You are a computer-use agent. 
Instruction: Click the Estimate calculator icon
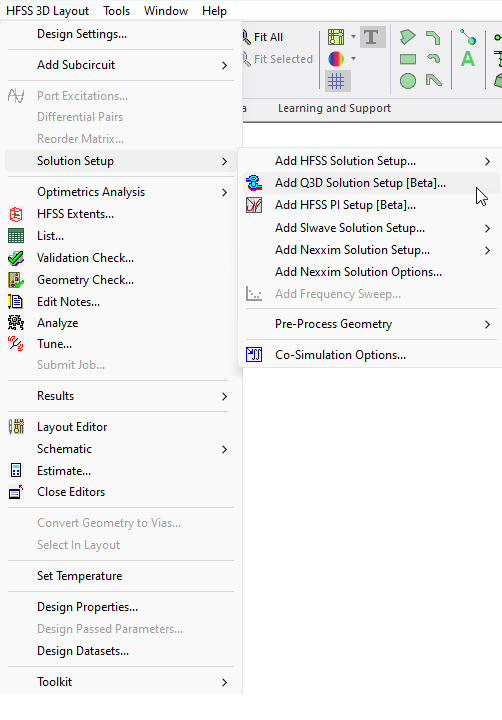coord(16,471)
